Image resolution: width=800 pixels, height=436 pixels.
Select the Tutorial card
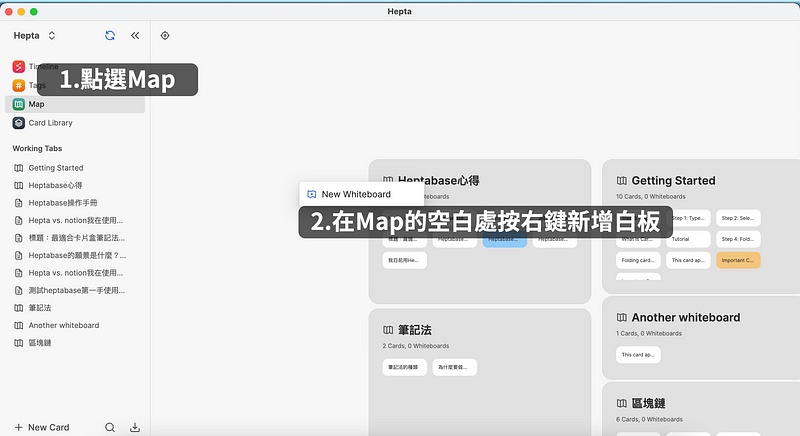click(x=689, y=239)
